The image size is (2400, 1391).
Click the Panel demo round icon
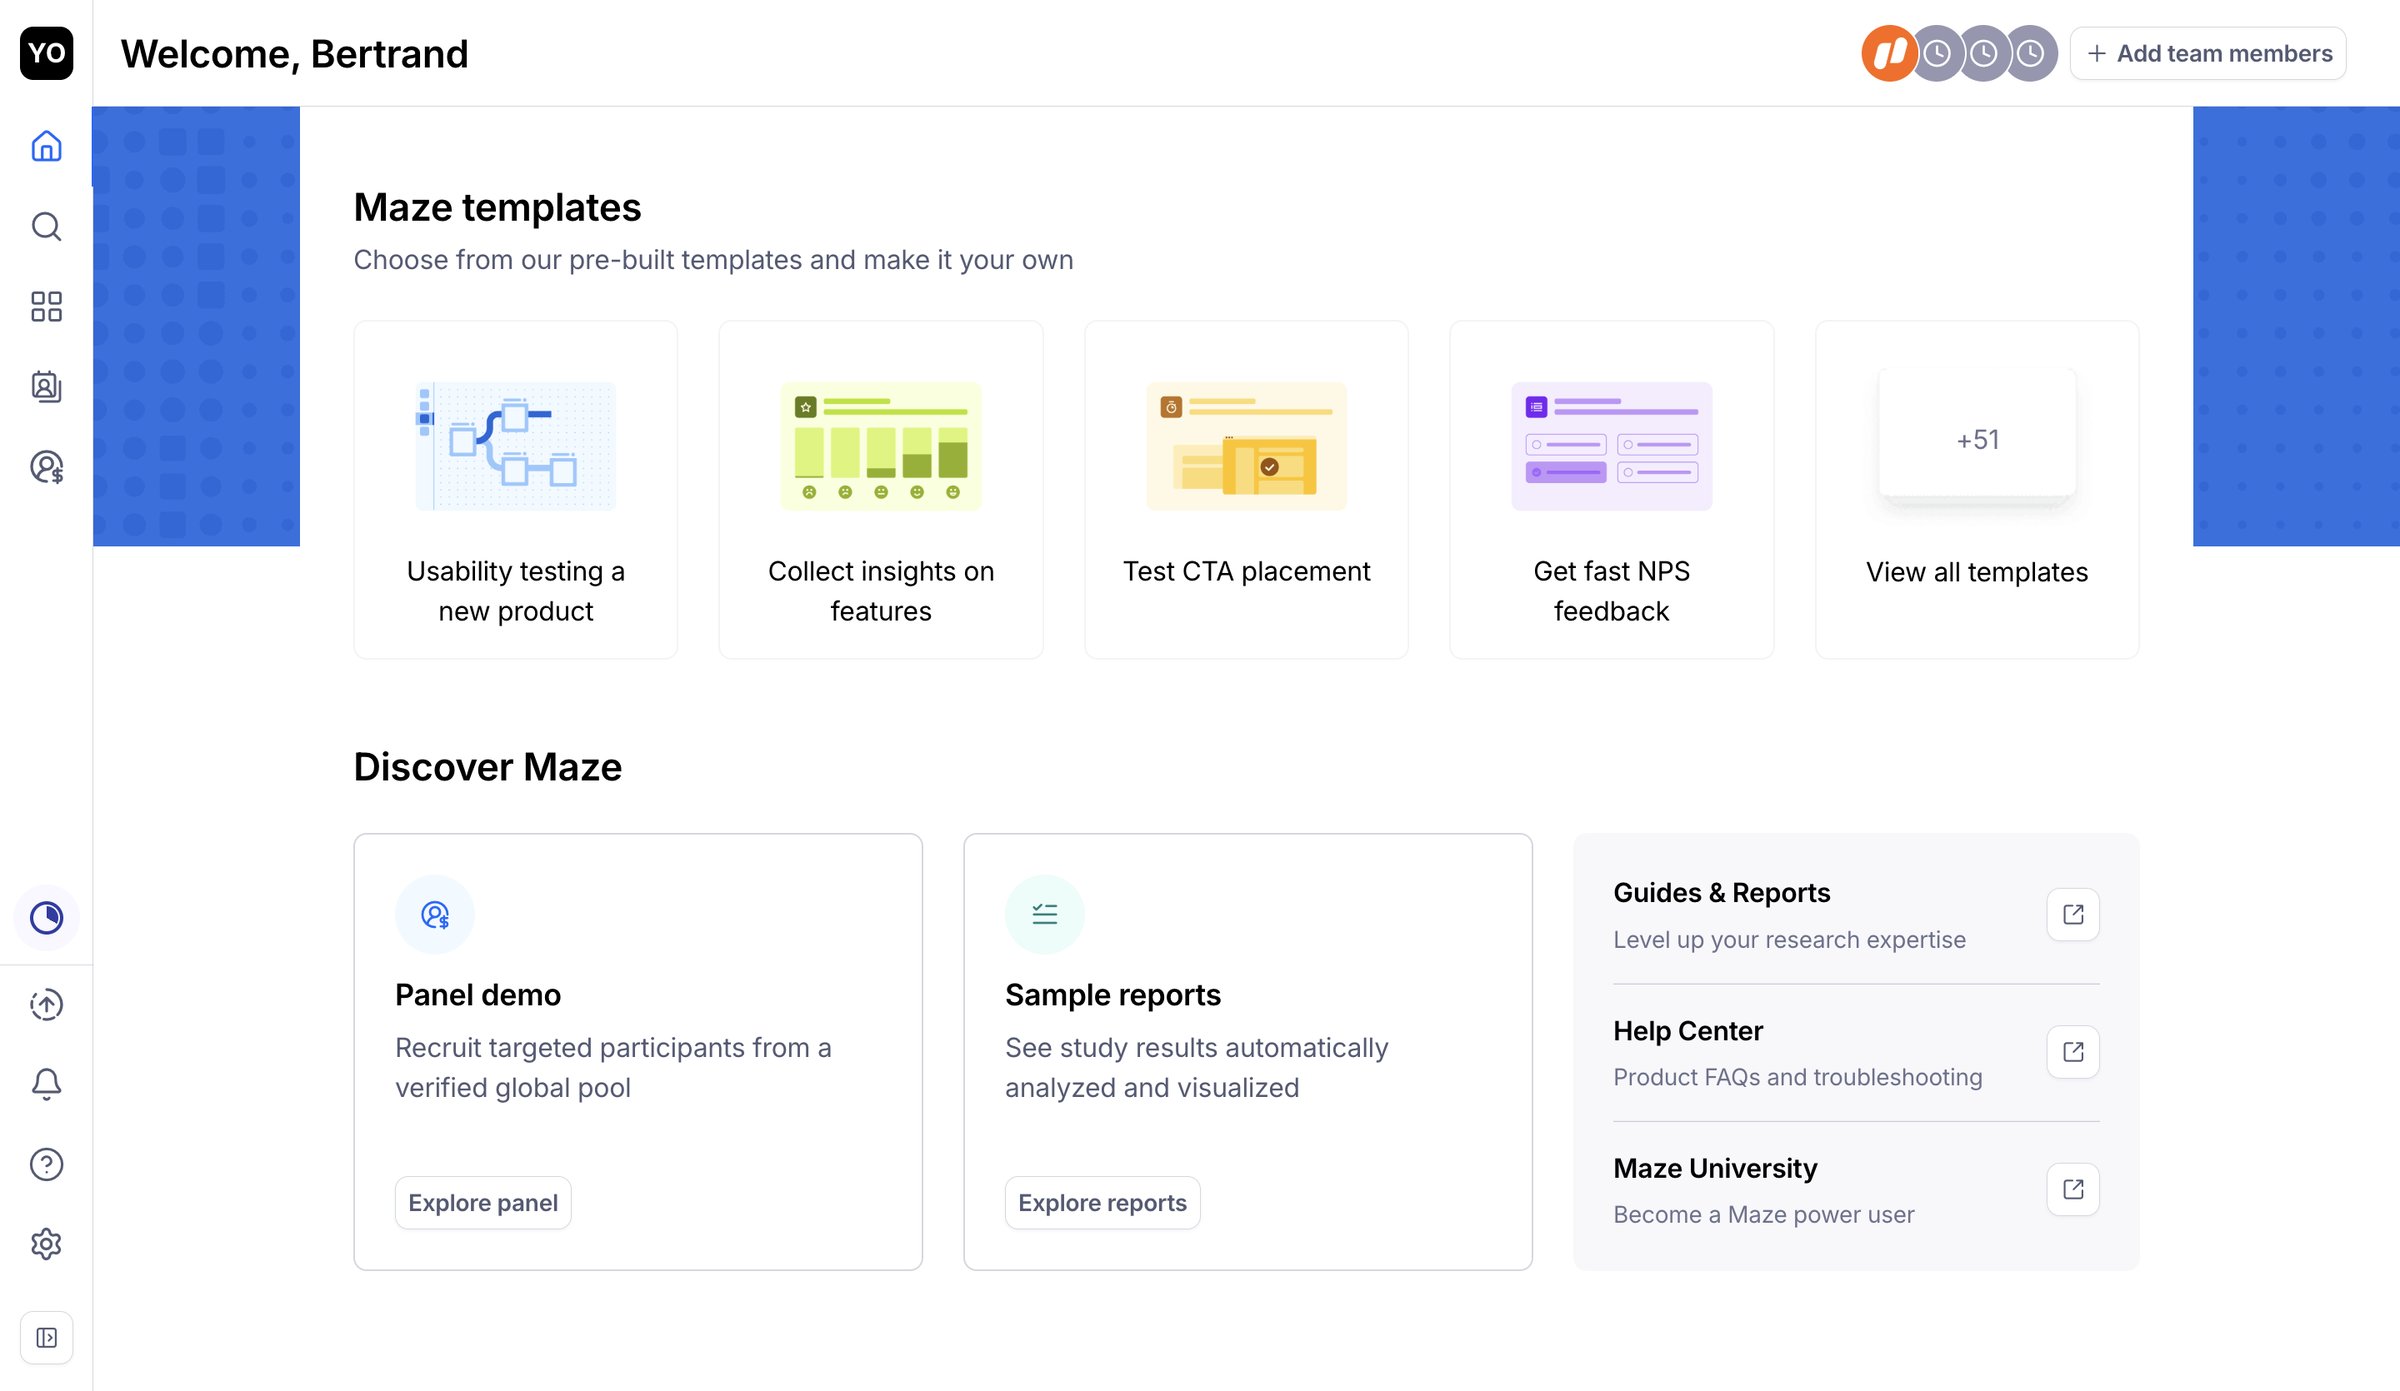point(435,914)
